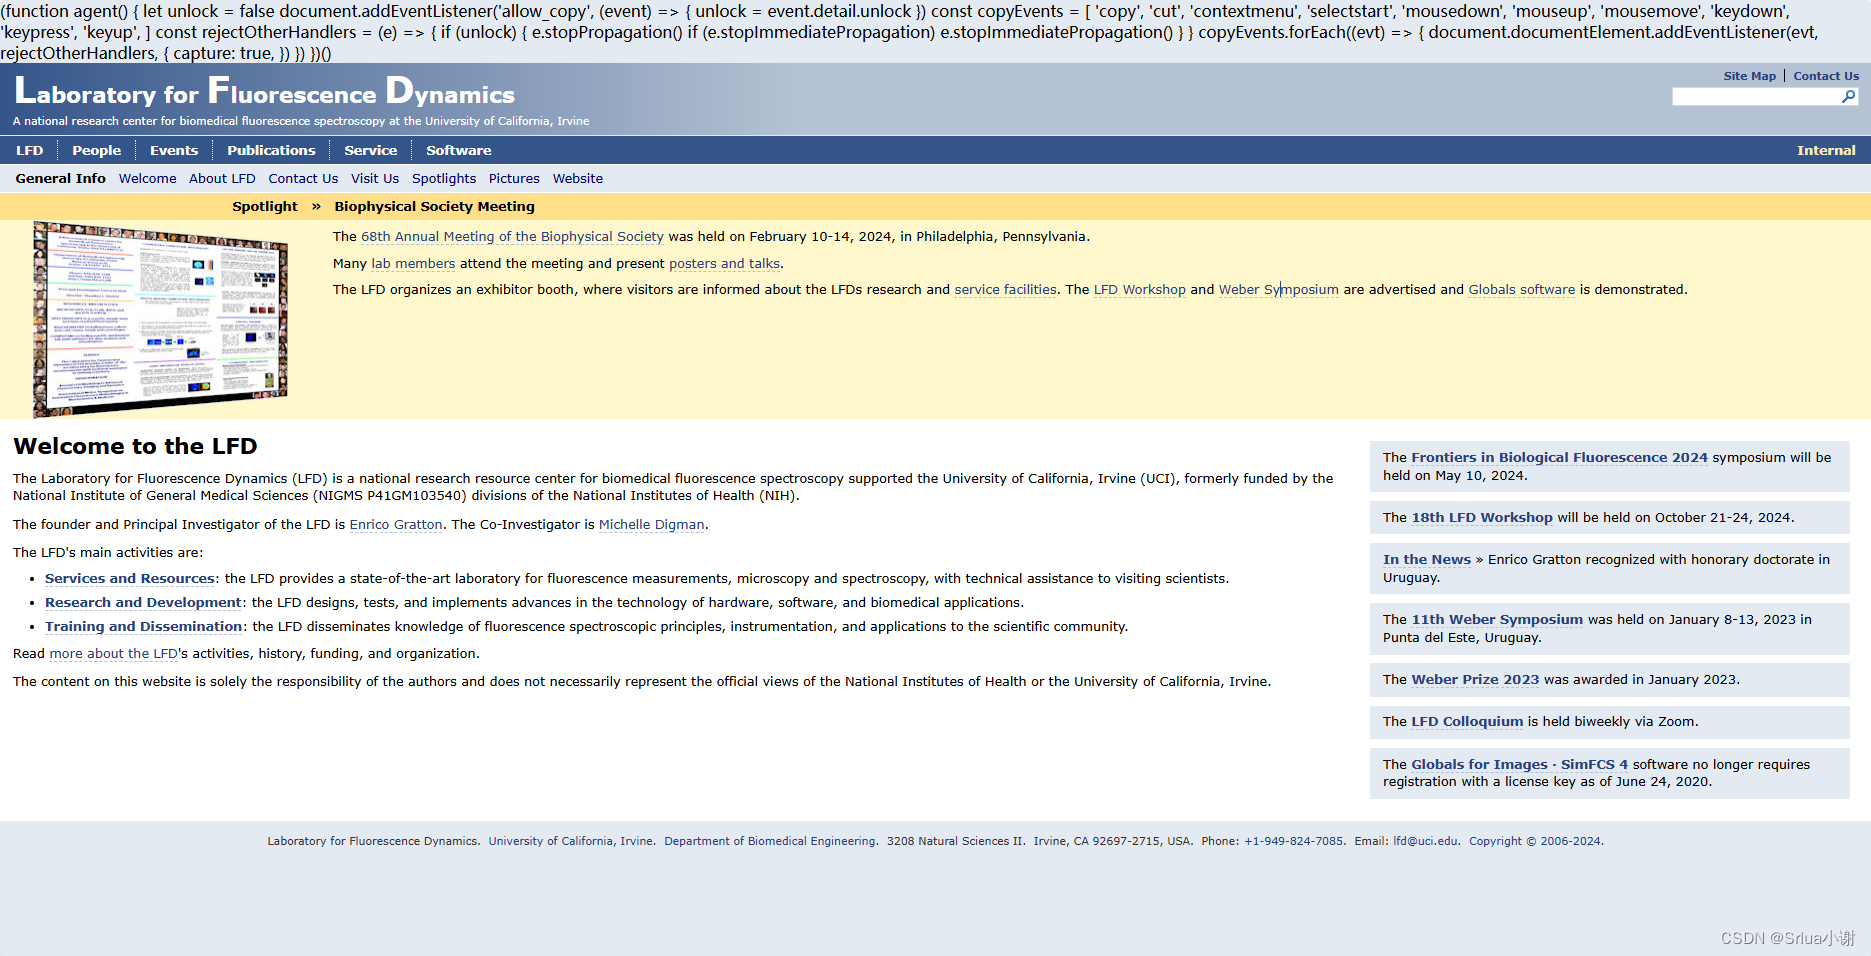Open footer University of California, Irvine link

click(571, 842)
